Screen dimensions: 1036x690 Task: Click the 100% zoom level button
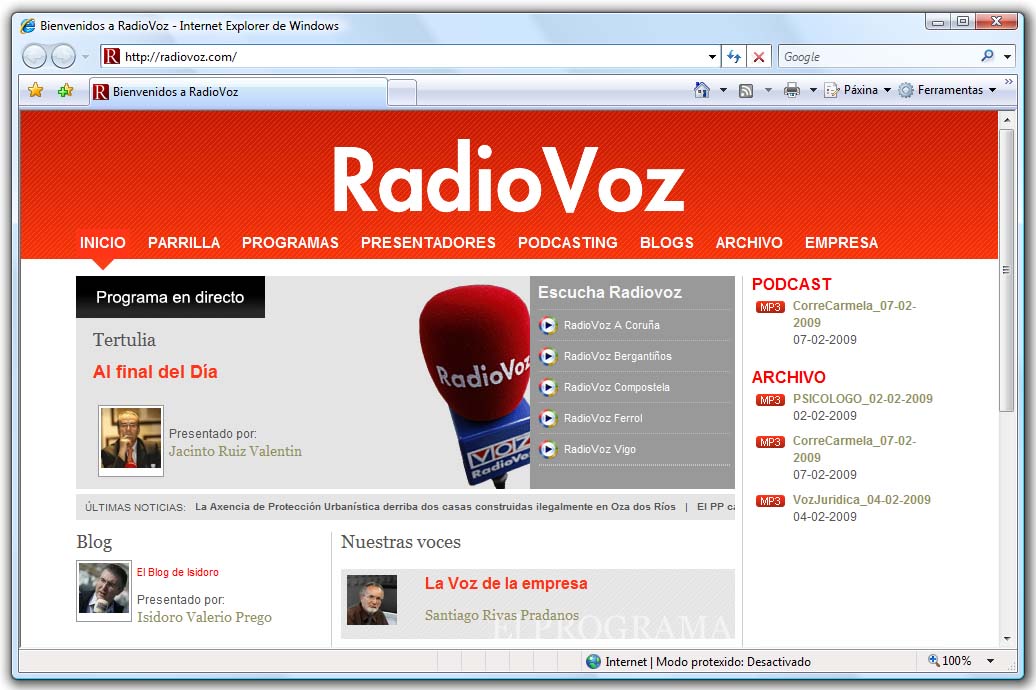pos(950,661)
